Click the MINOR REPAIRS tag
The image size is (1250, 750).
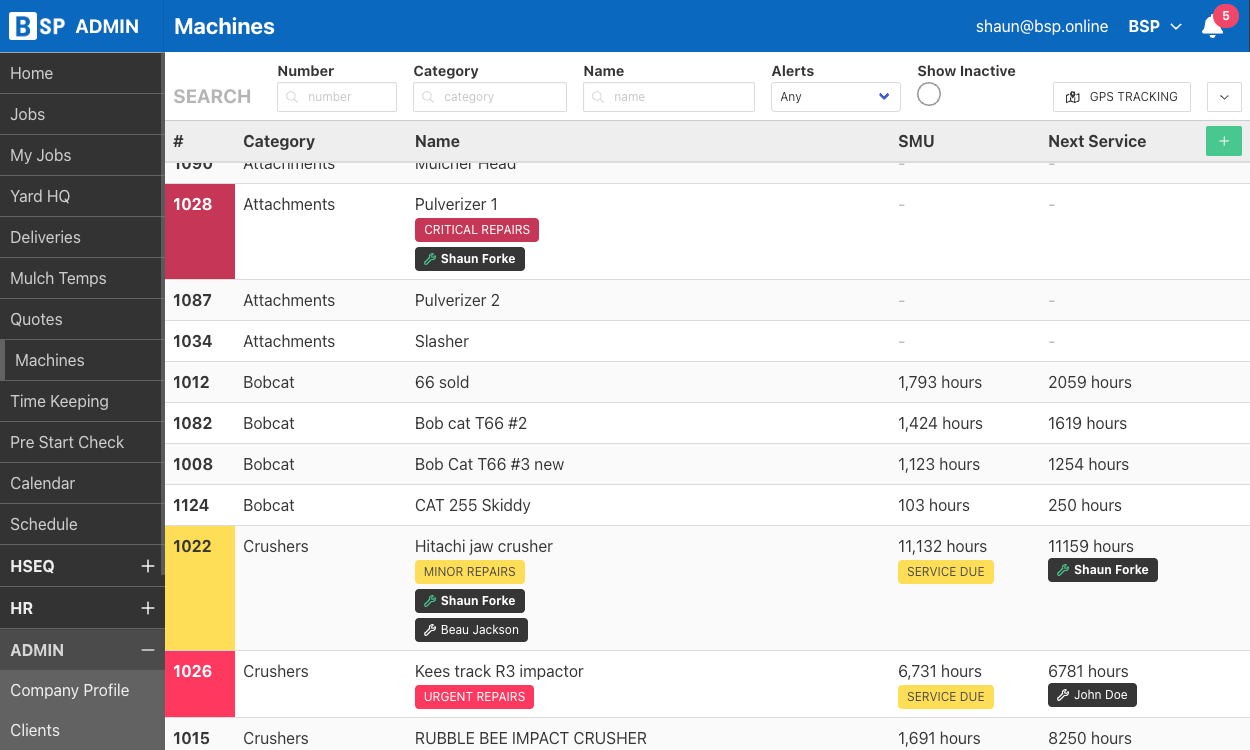(x=470, y=572)
